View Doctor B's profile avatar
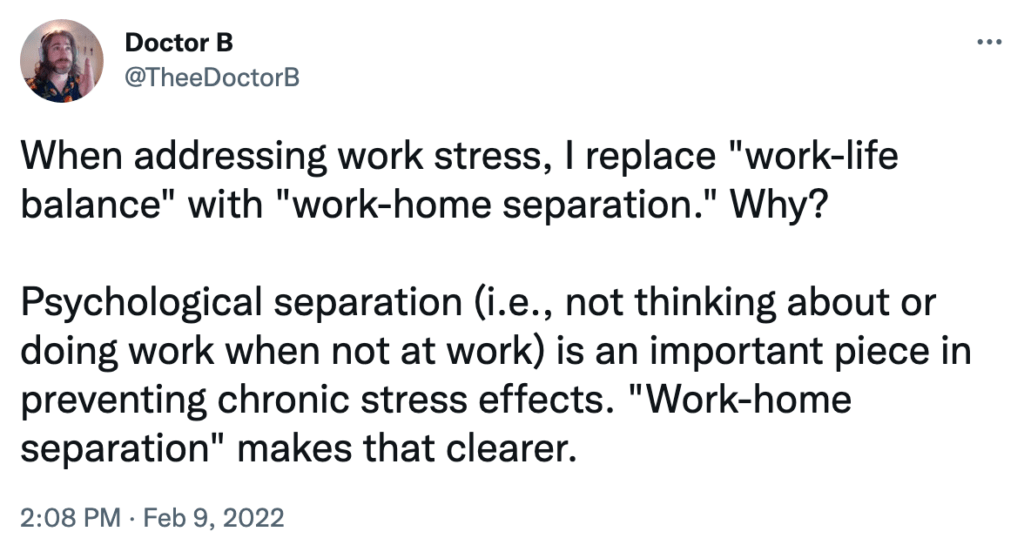 61,61
